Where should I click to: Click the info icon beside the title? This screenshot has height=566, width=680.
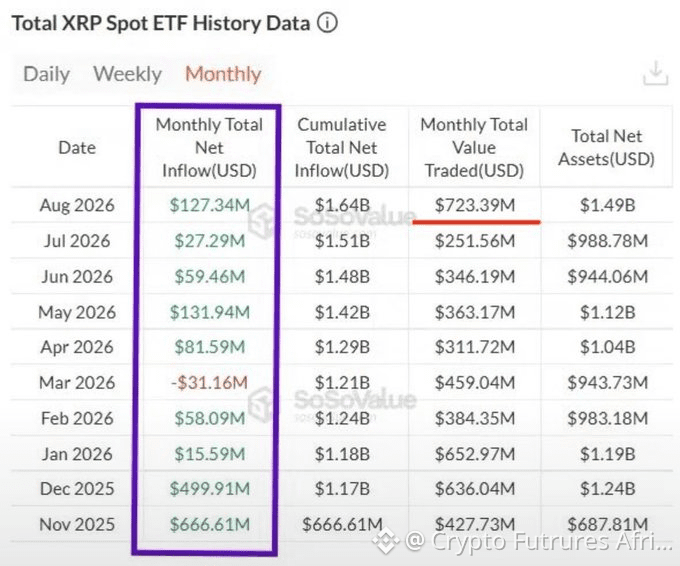(x=327, y=23)
